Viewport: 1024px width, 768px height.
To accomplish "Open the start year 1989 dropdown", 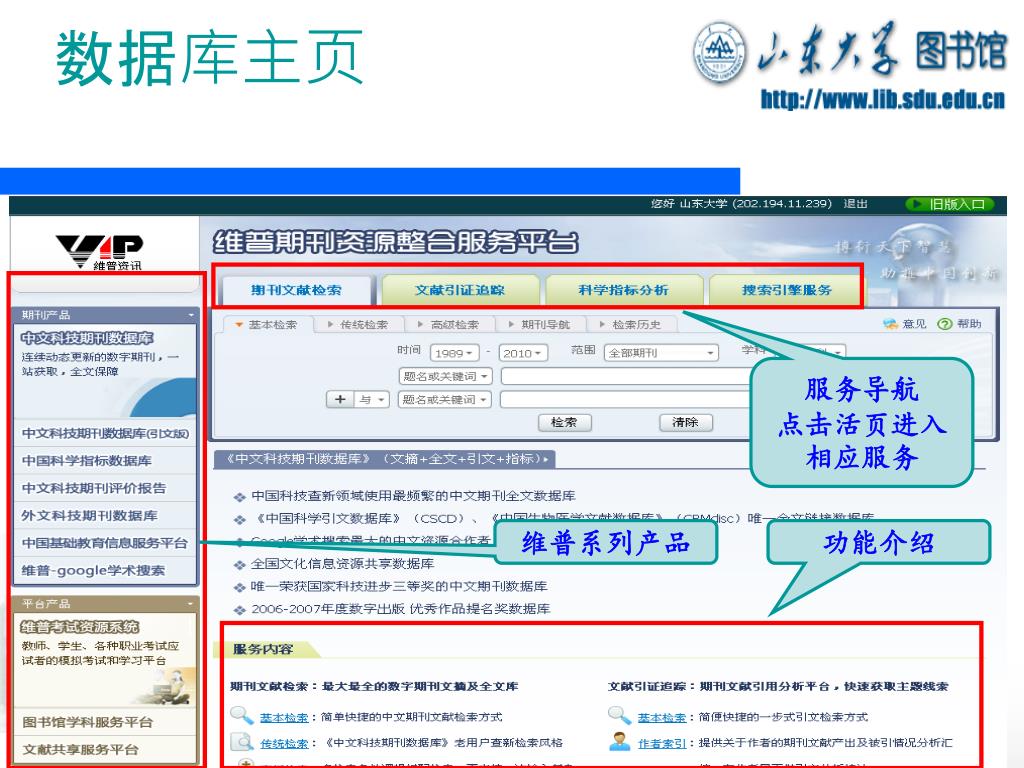I will [x=455, y=353].
